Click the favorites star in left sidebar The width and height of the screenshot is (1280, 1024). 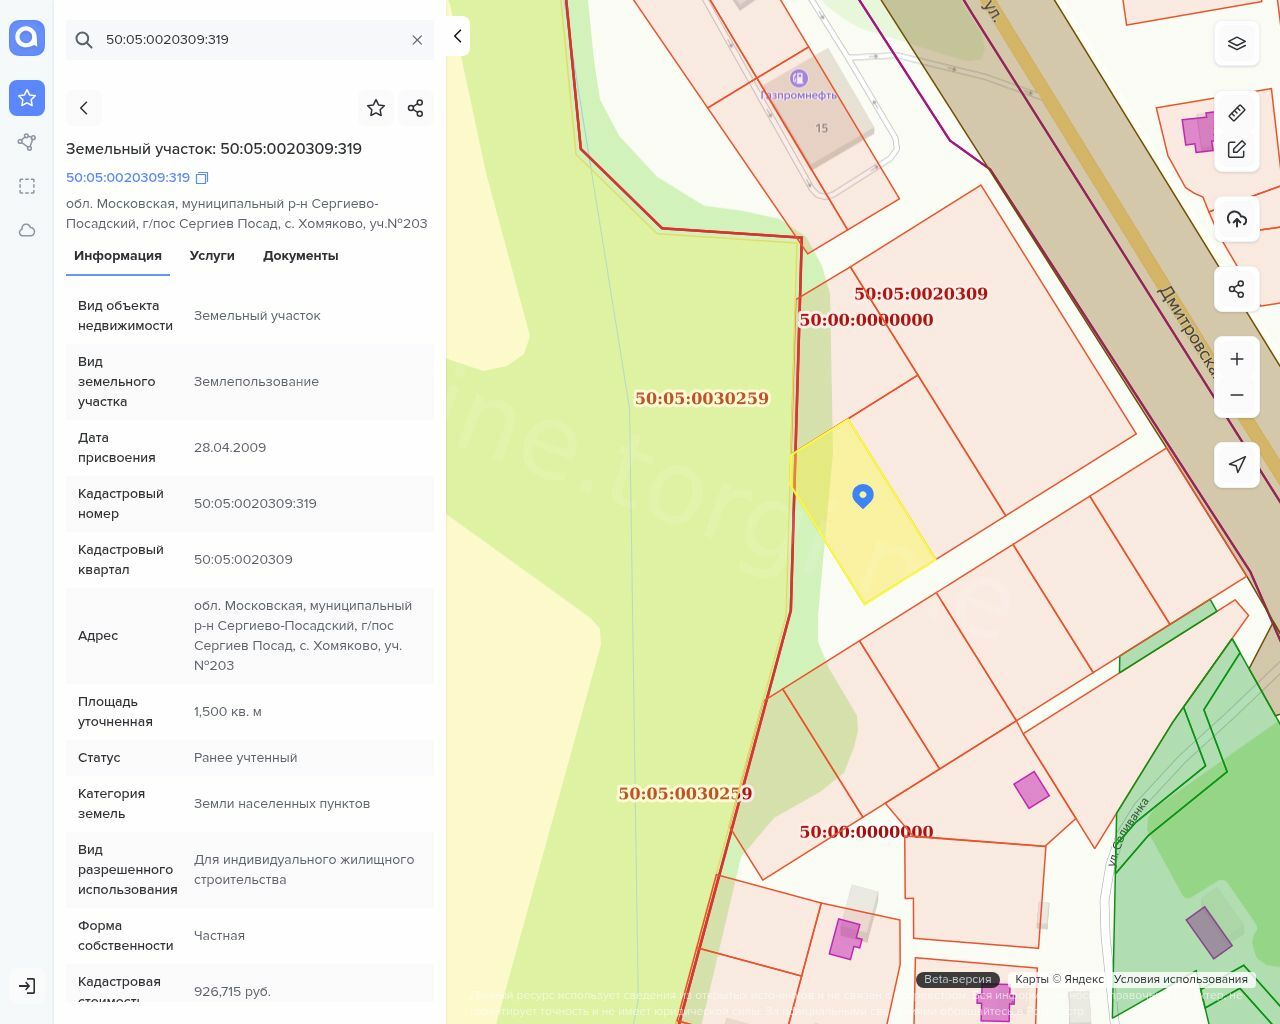[x=27, y=98]
